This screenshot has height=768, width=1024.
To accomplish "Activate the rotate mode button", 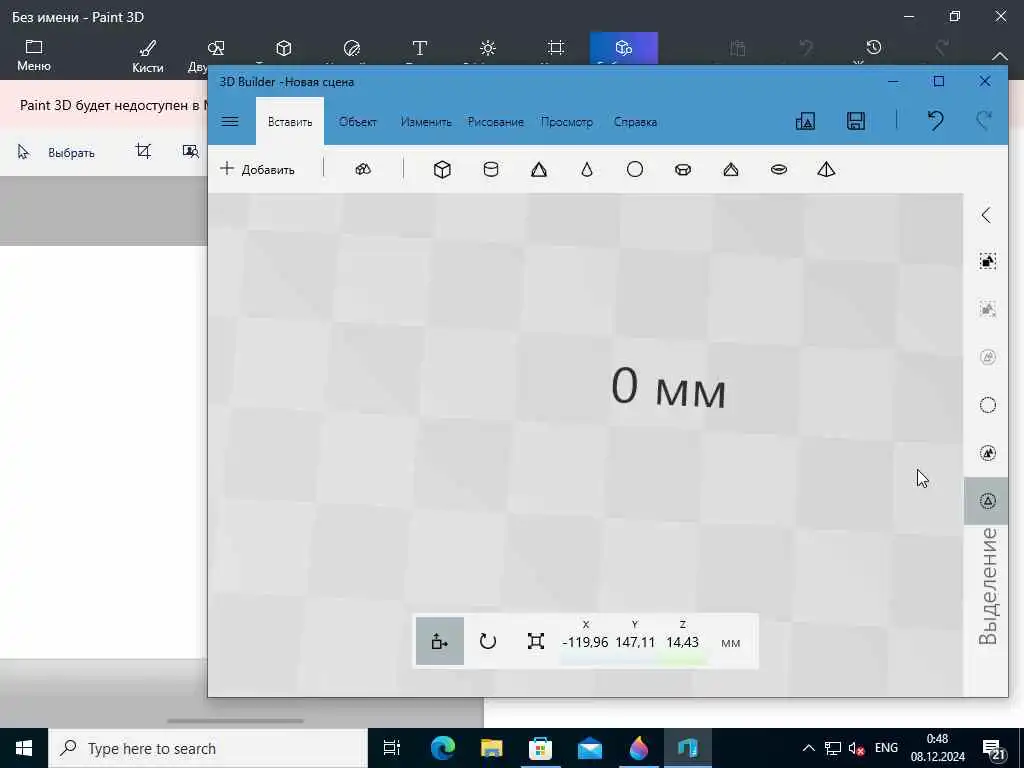I will click(488, 641).
